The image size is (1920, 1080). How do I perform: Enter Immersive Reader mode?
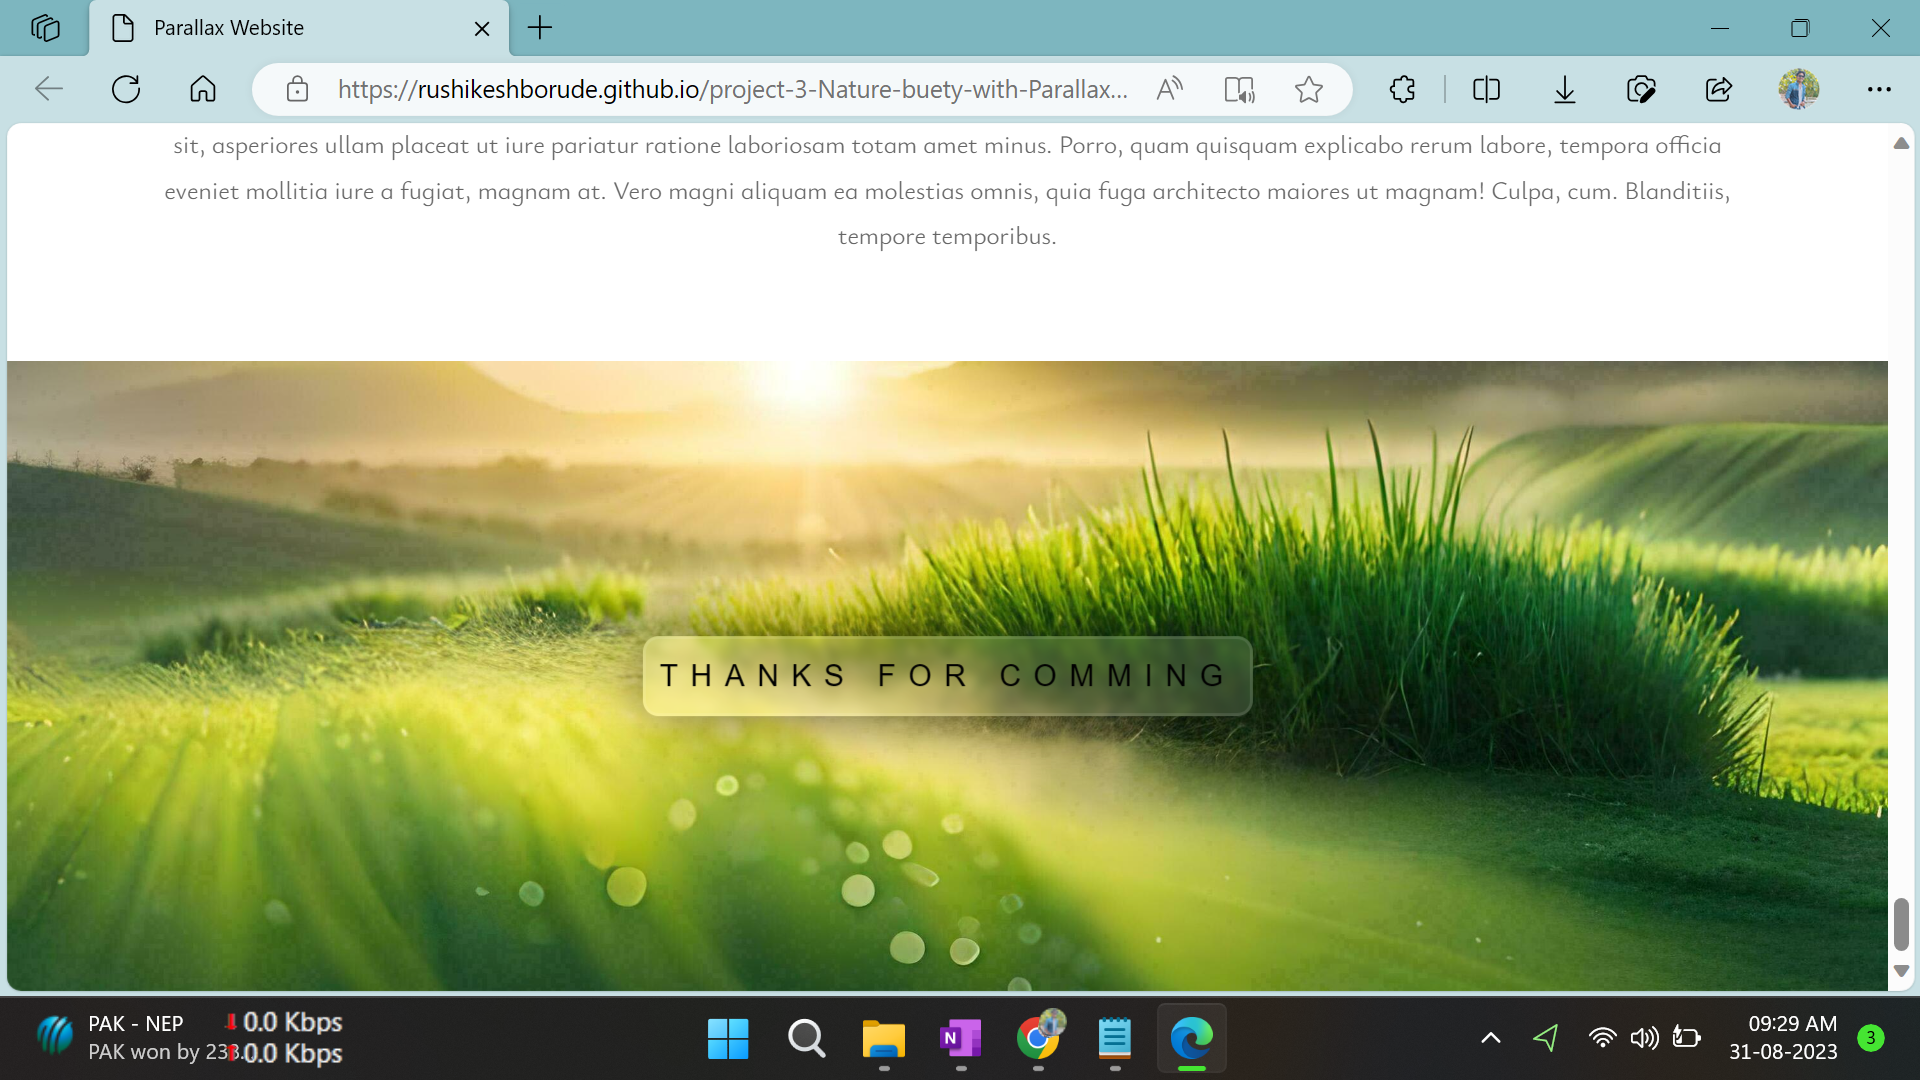(1239, 89)
